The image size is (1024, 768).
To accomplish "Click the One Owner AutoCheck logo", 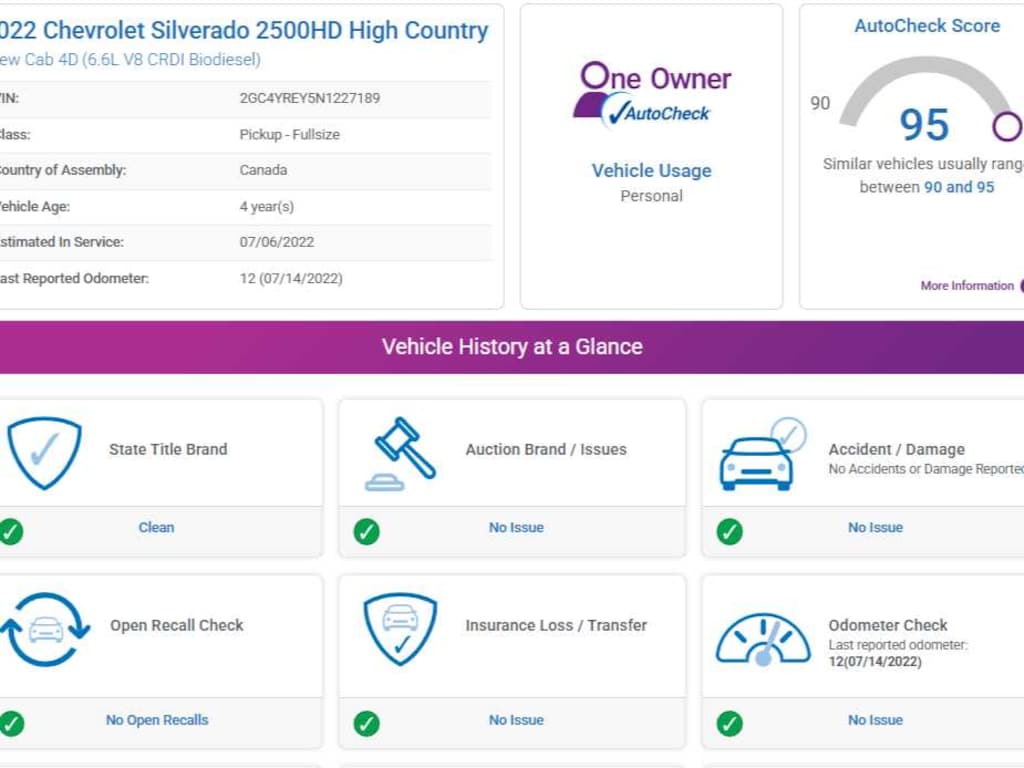I will click(651, 96).
